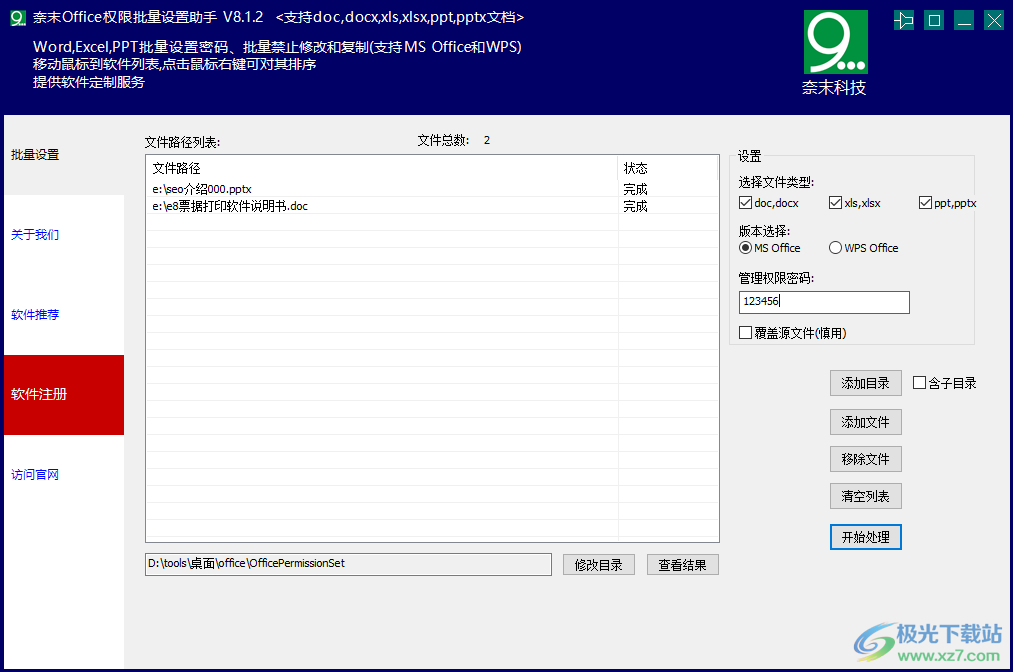Click the 添加文件 button

866,423
